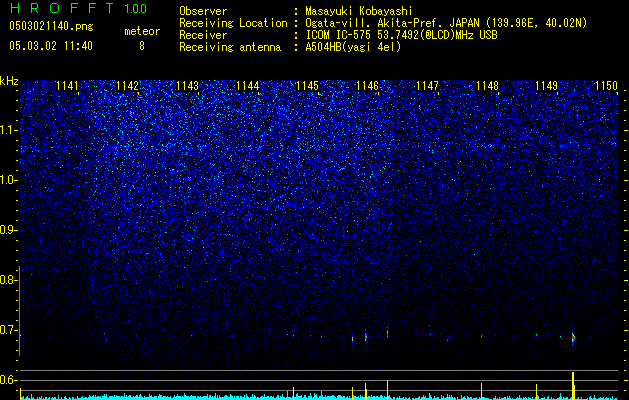Select the observer name Masayuki Kobayashi
629x400 pixels.
(359, 12)
